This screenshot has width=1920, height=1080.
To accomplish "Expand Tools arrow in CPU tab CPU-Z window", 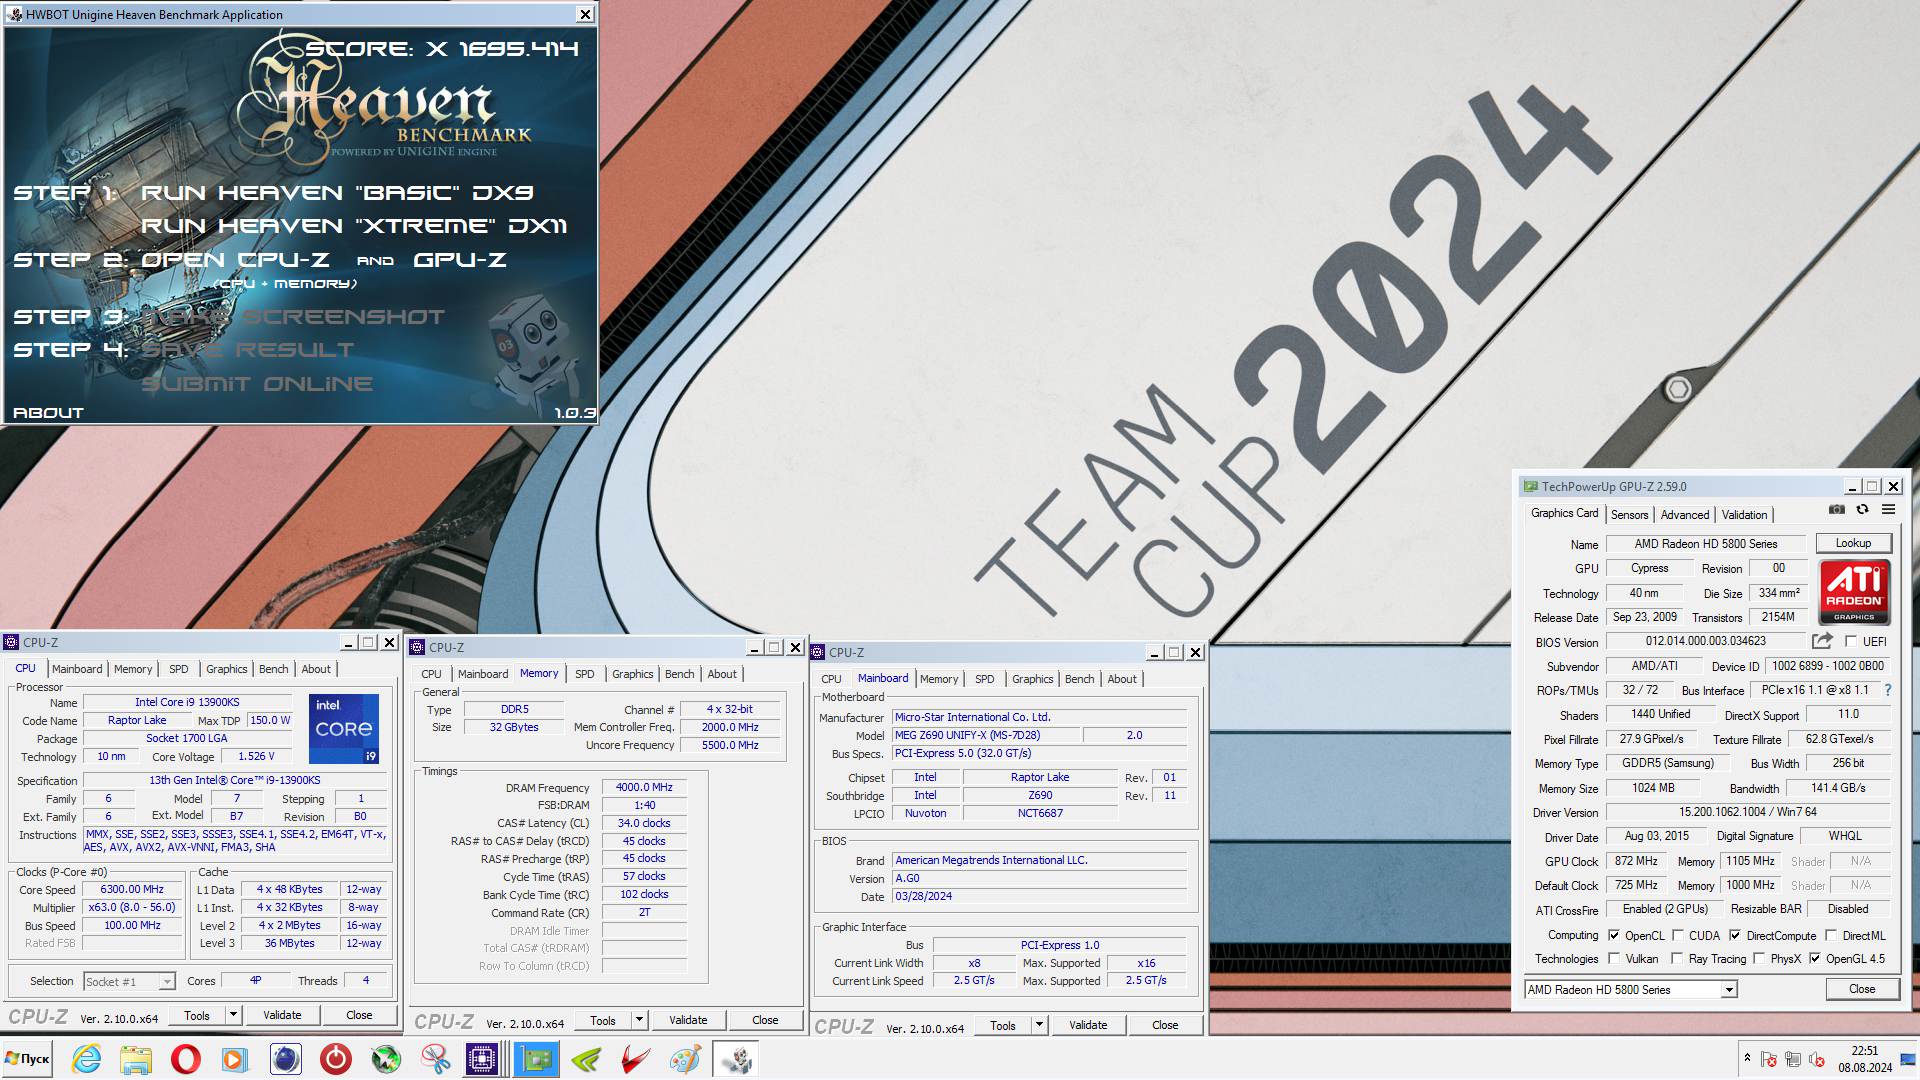I will coord(233,1015).
